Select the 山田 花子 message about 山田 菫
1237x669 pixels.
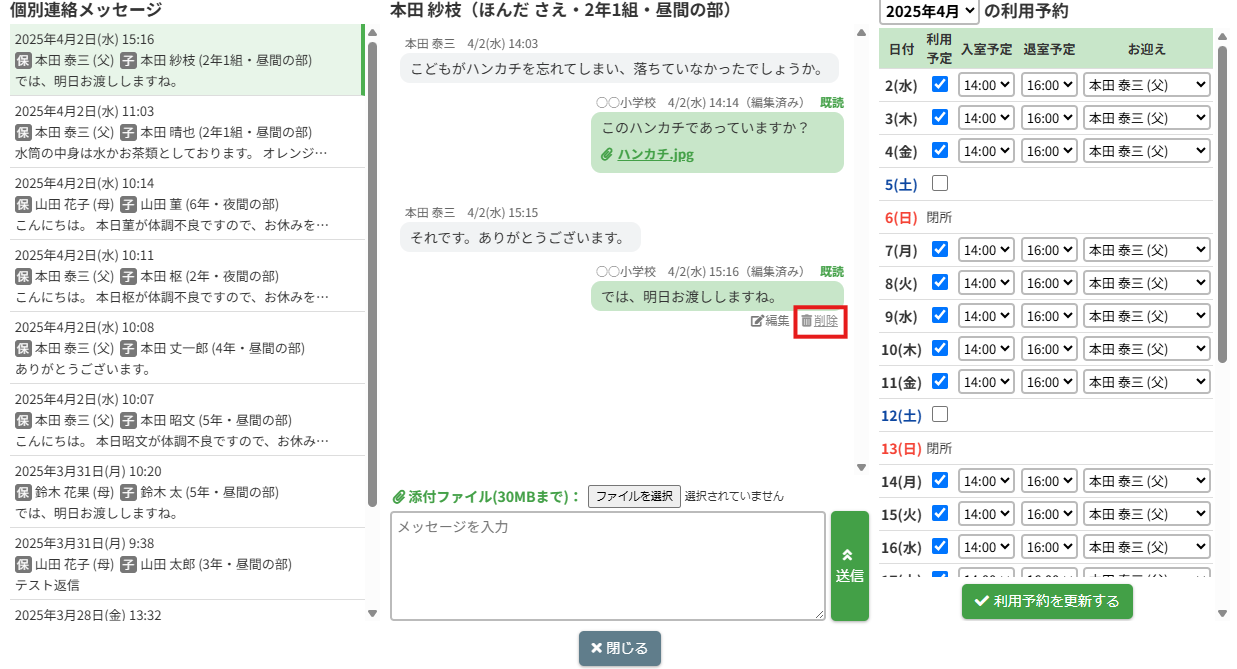pyautogui.click(x=186, y=204)
